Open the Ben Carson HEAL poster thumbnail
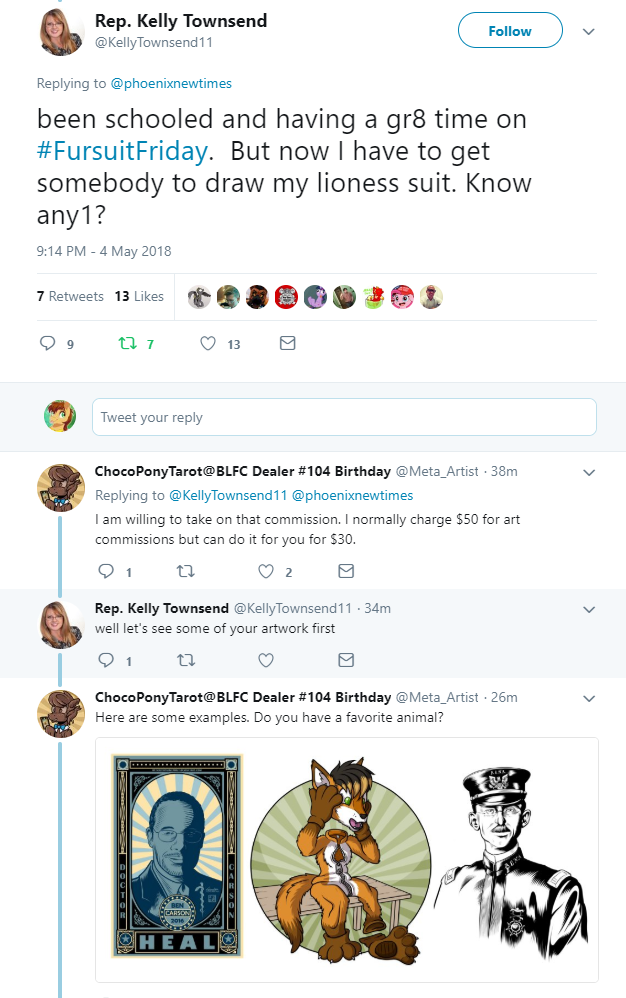This screenshot has height=998, width=626. click(178, 856)
